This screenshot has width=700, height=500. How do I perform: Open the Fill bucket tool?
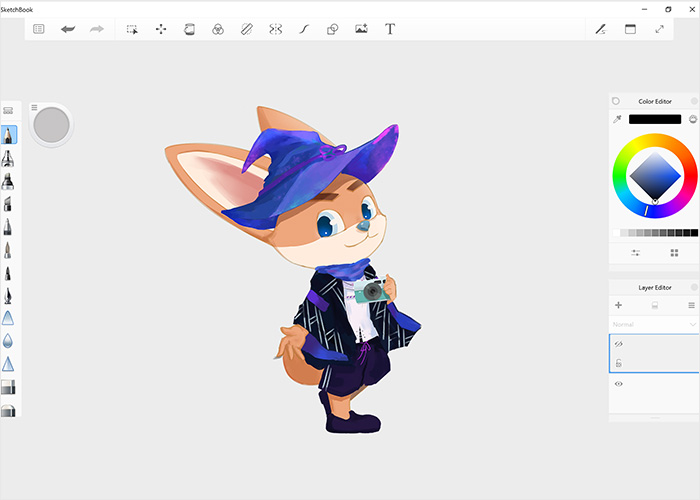pyautogui.click(x=189, y=29)
